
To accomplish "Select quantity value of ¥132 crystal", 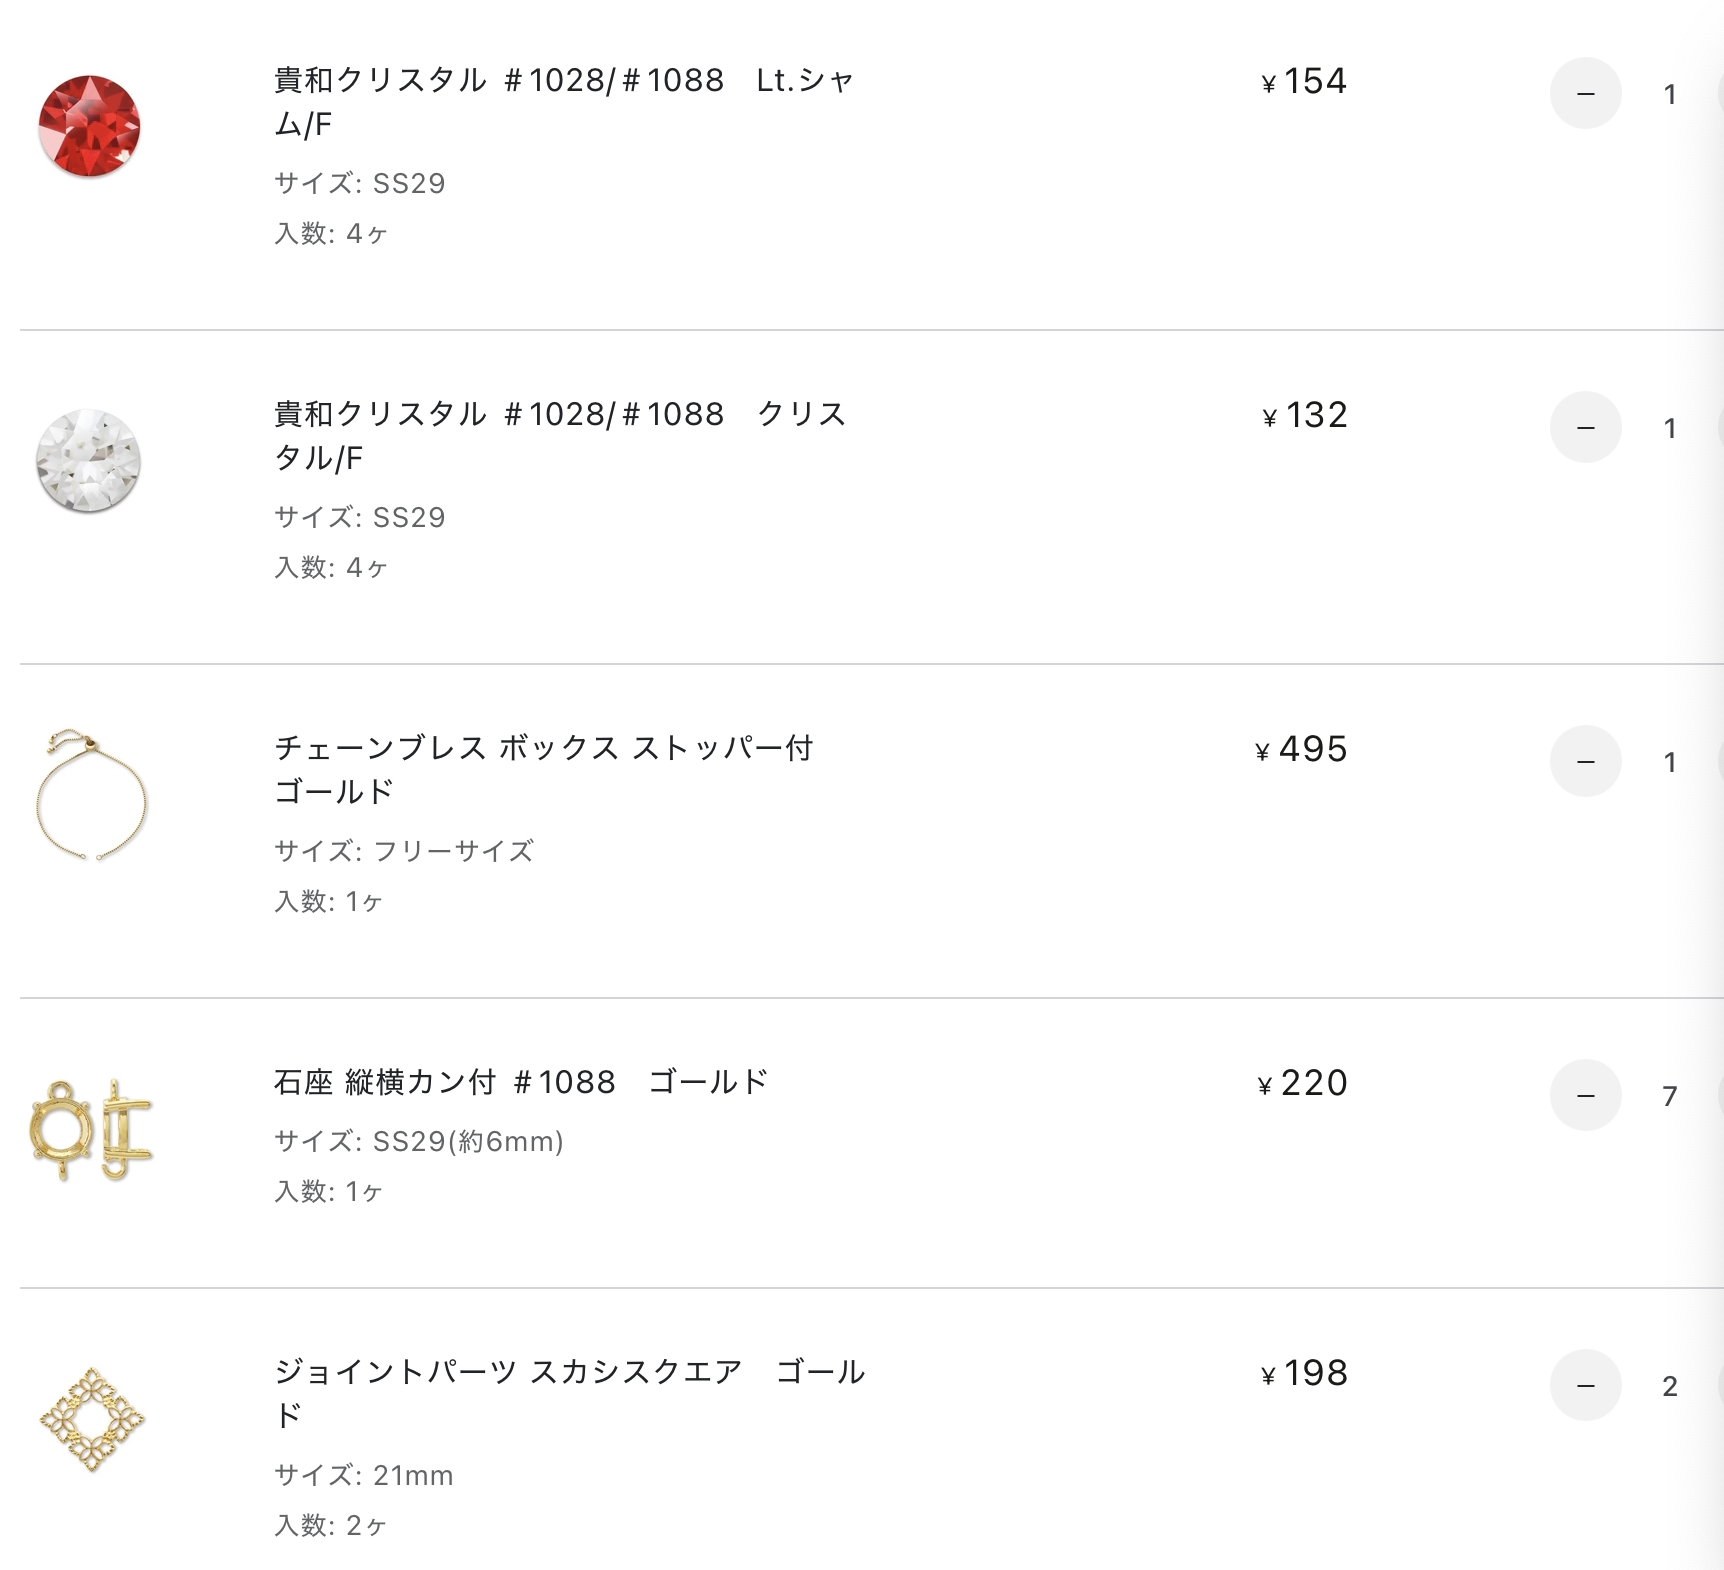I will pyautogui.click(x=1669, y=428).
